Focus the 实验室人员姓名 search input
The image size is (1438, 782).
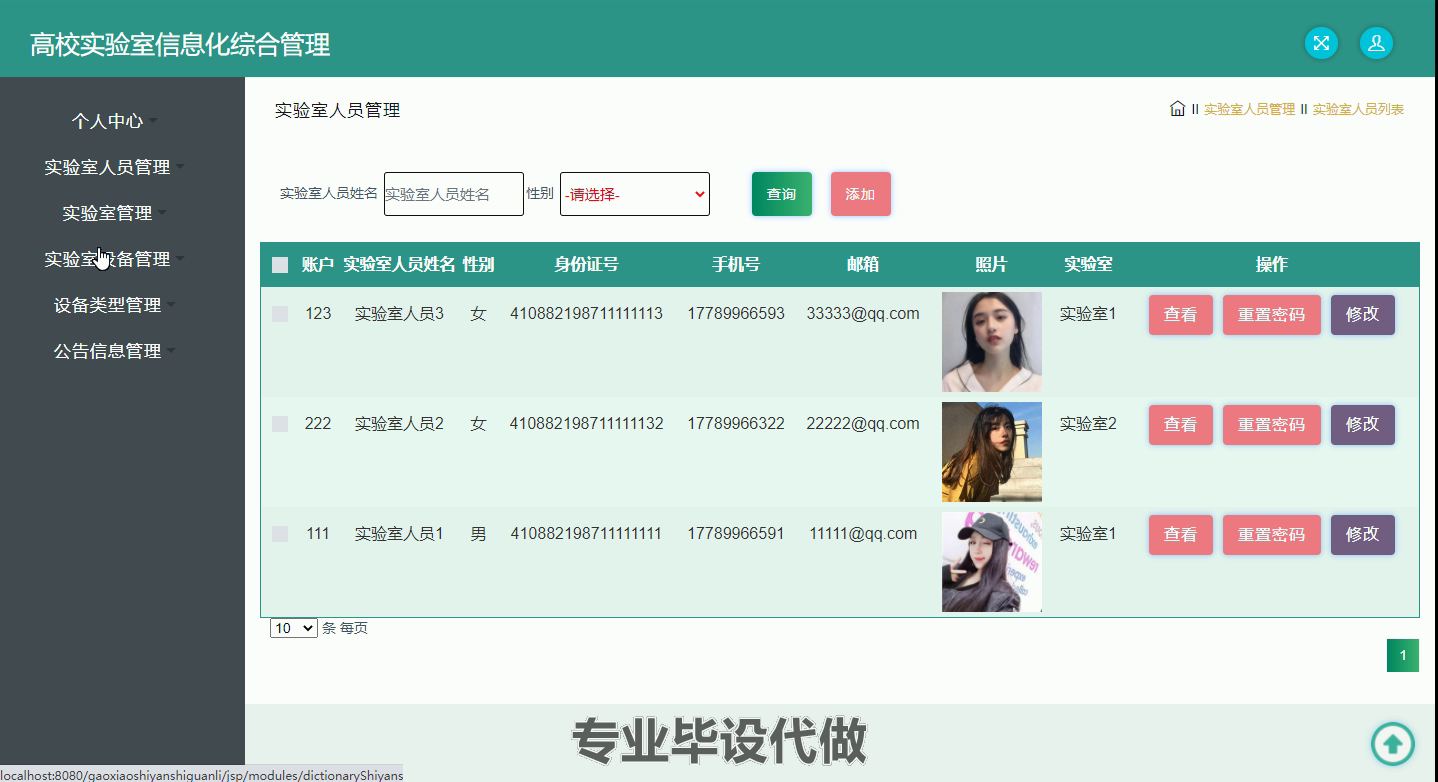454,194
